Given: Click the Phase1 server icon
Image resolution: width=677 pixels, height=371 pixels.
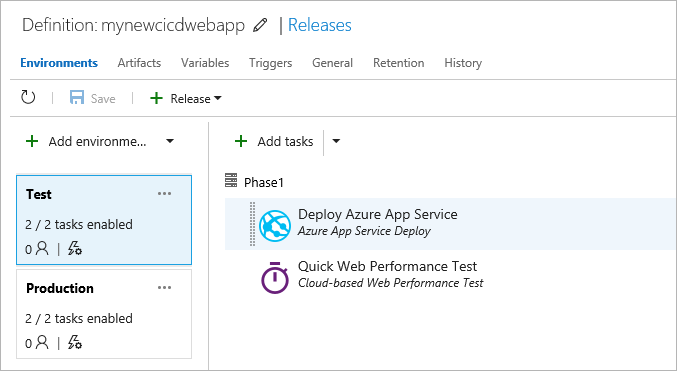Looking at the screenshot, I should click(231, 180).
